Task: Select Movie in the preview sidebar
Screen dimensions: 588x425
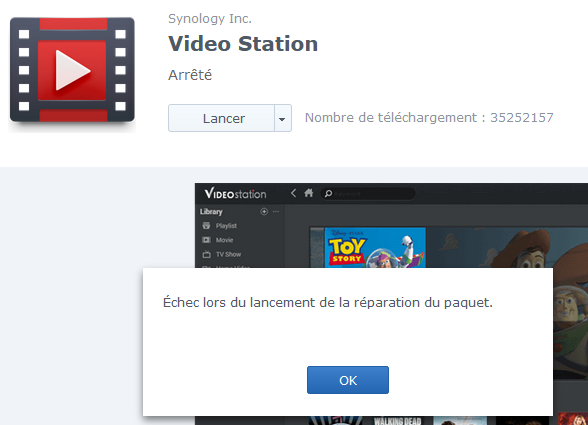Action: coord(224,240)
